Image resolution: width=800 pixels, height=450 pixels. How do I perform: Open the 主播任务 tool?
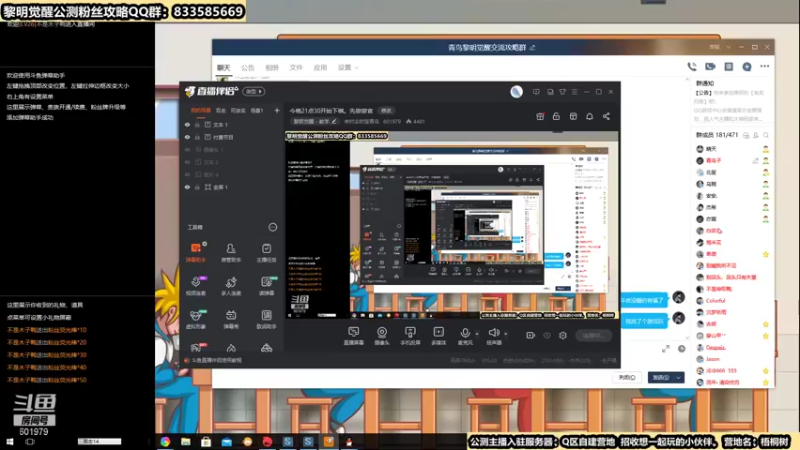point(266,253)
